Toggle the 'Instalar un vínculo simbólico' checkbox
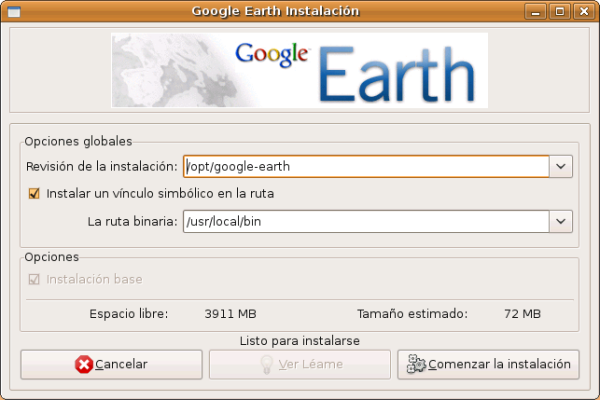The height and width of the screenshot is (400, 600). click(34, 193)
